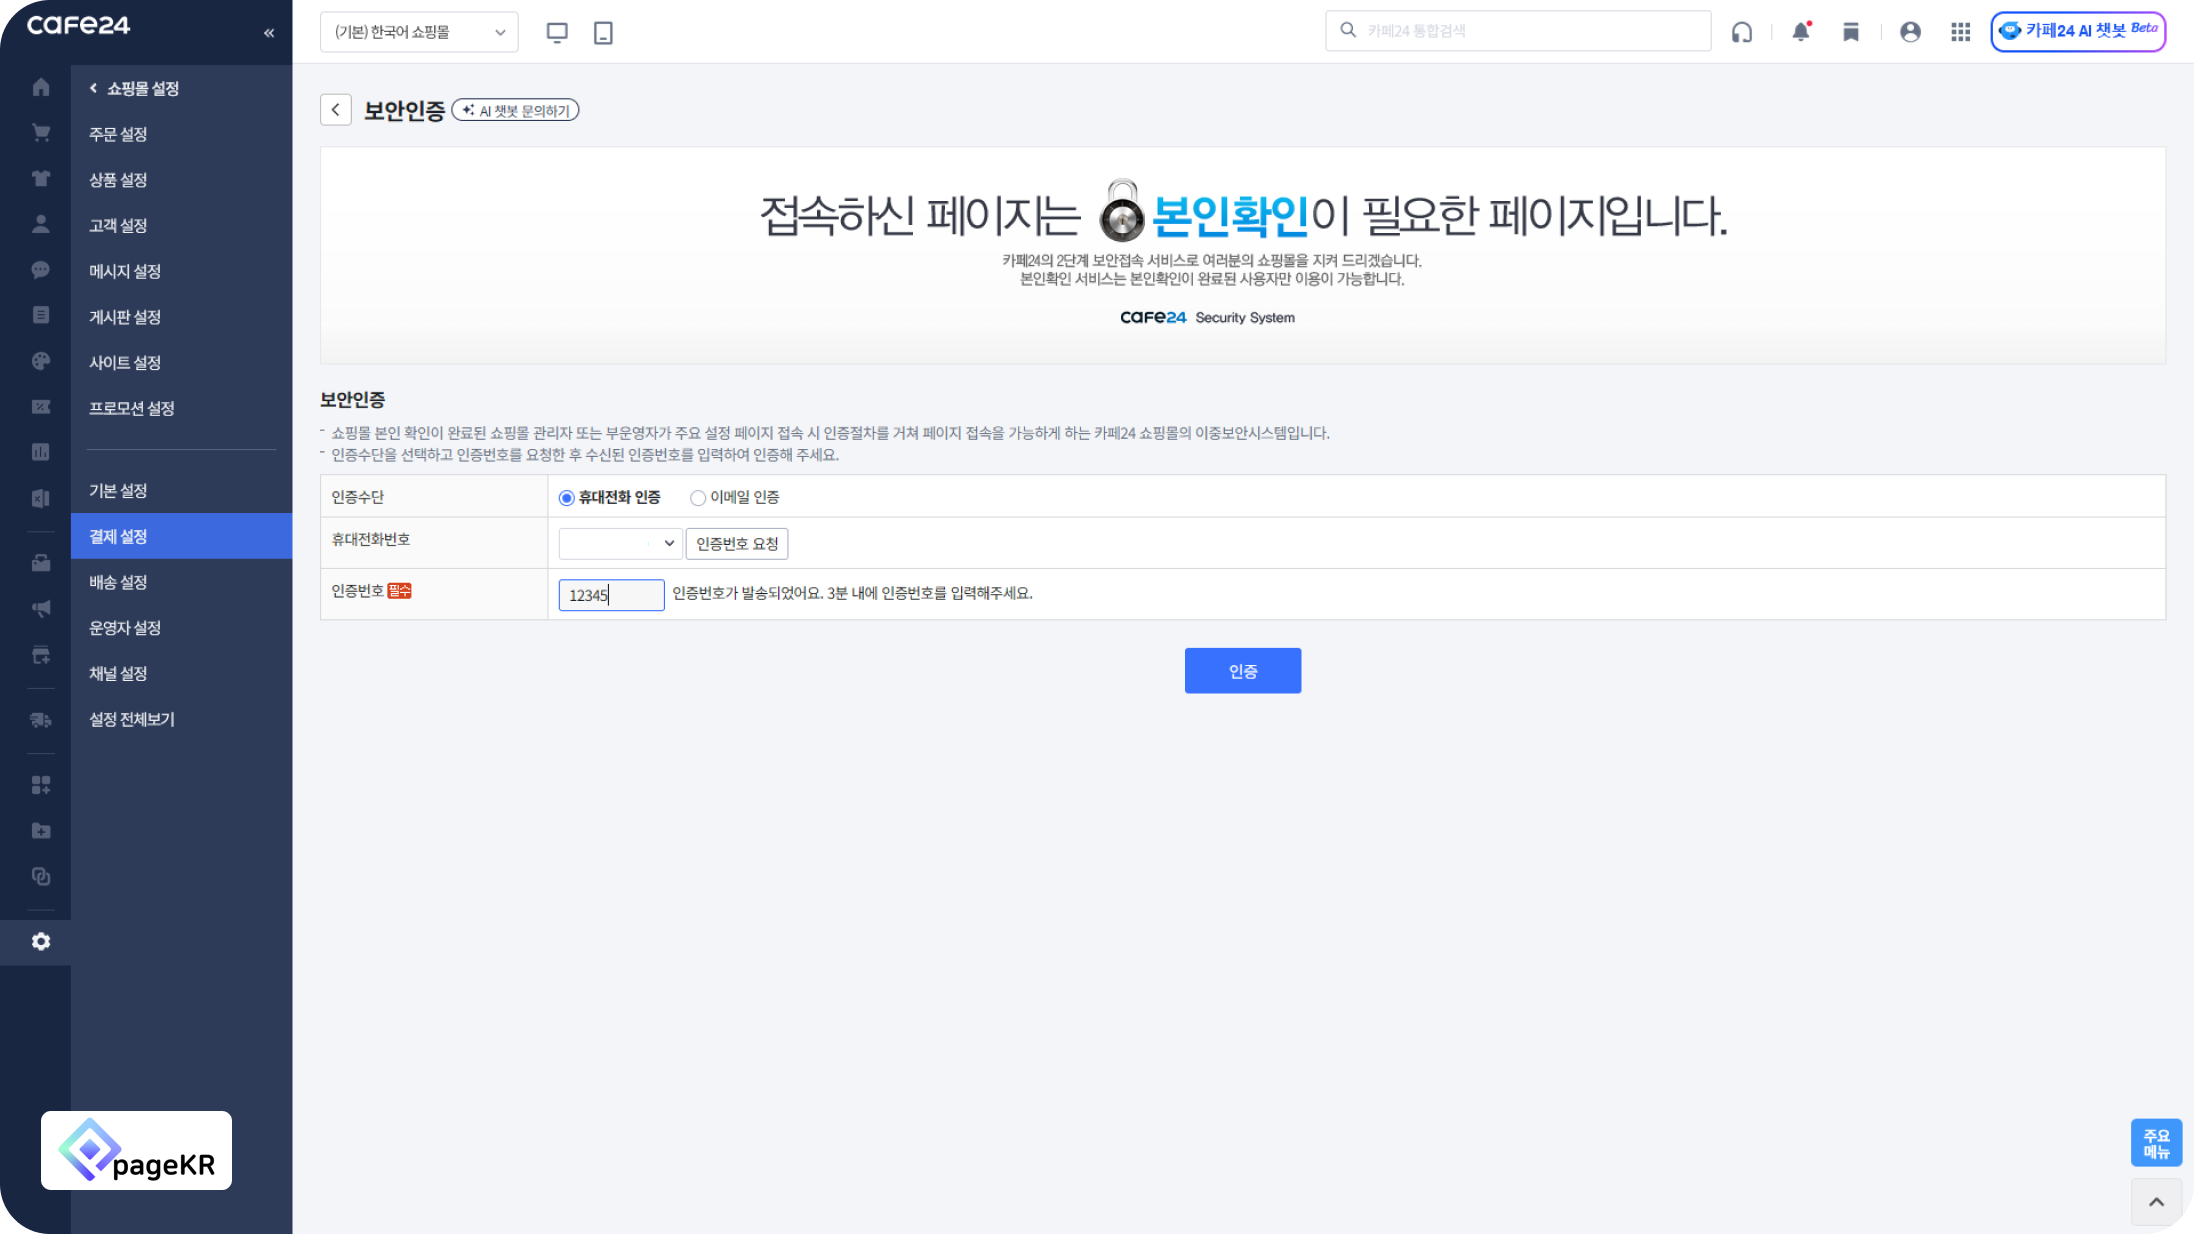
Task: Click the mobile device preview icon
Action: pyautogui.click(x=603, y=32)
